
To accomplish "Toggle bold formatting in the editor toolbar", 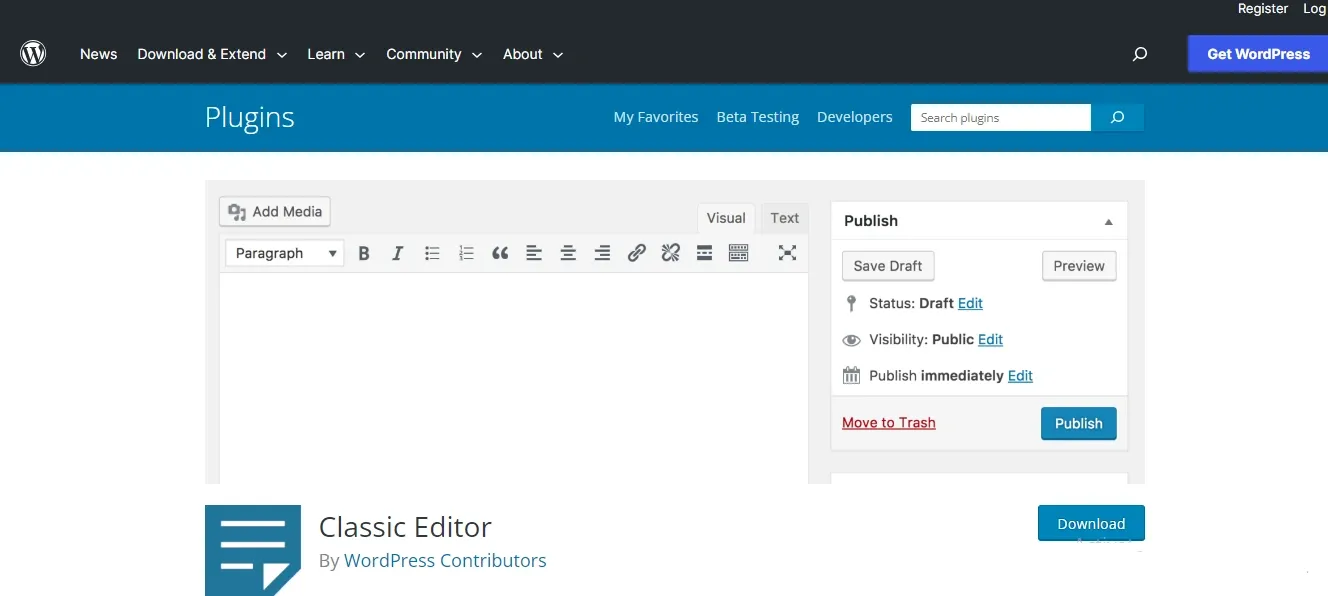I will 364,253.
